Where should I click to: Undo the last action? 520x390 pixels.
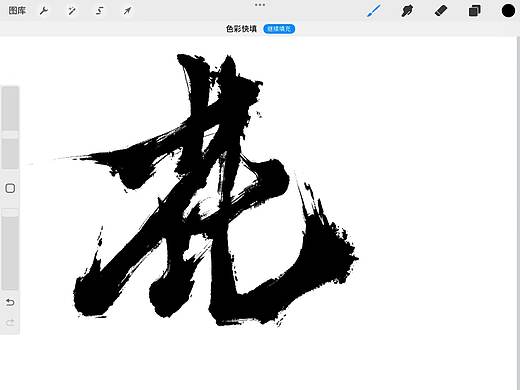10,302
